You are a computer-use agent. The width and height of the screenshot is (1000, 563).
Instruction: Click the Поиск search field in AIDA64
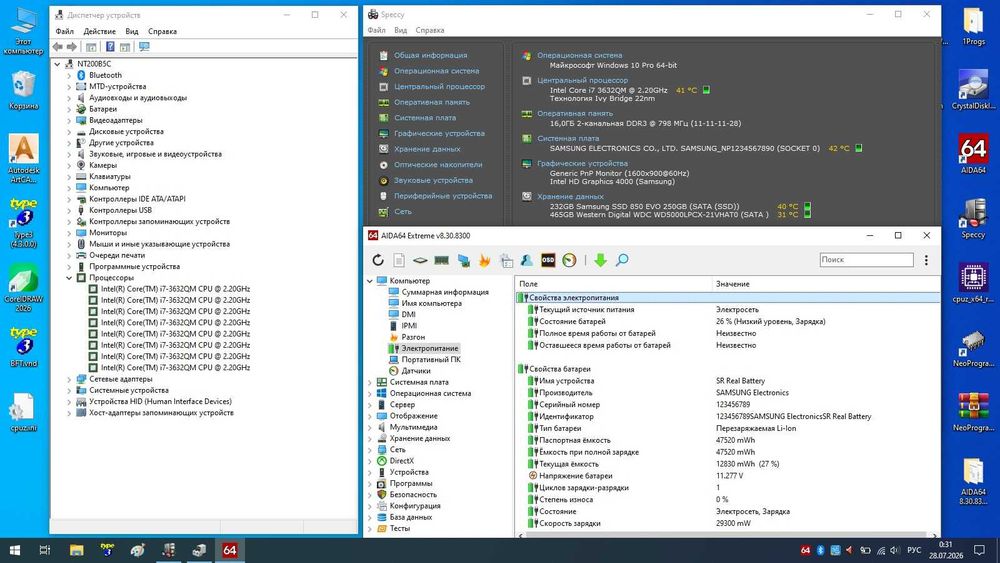[866, 260]
